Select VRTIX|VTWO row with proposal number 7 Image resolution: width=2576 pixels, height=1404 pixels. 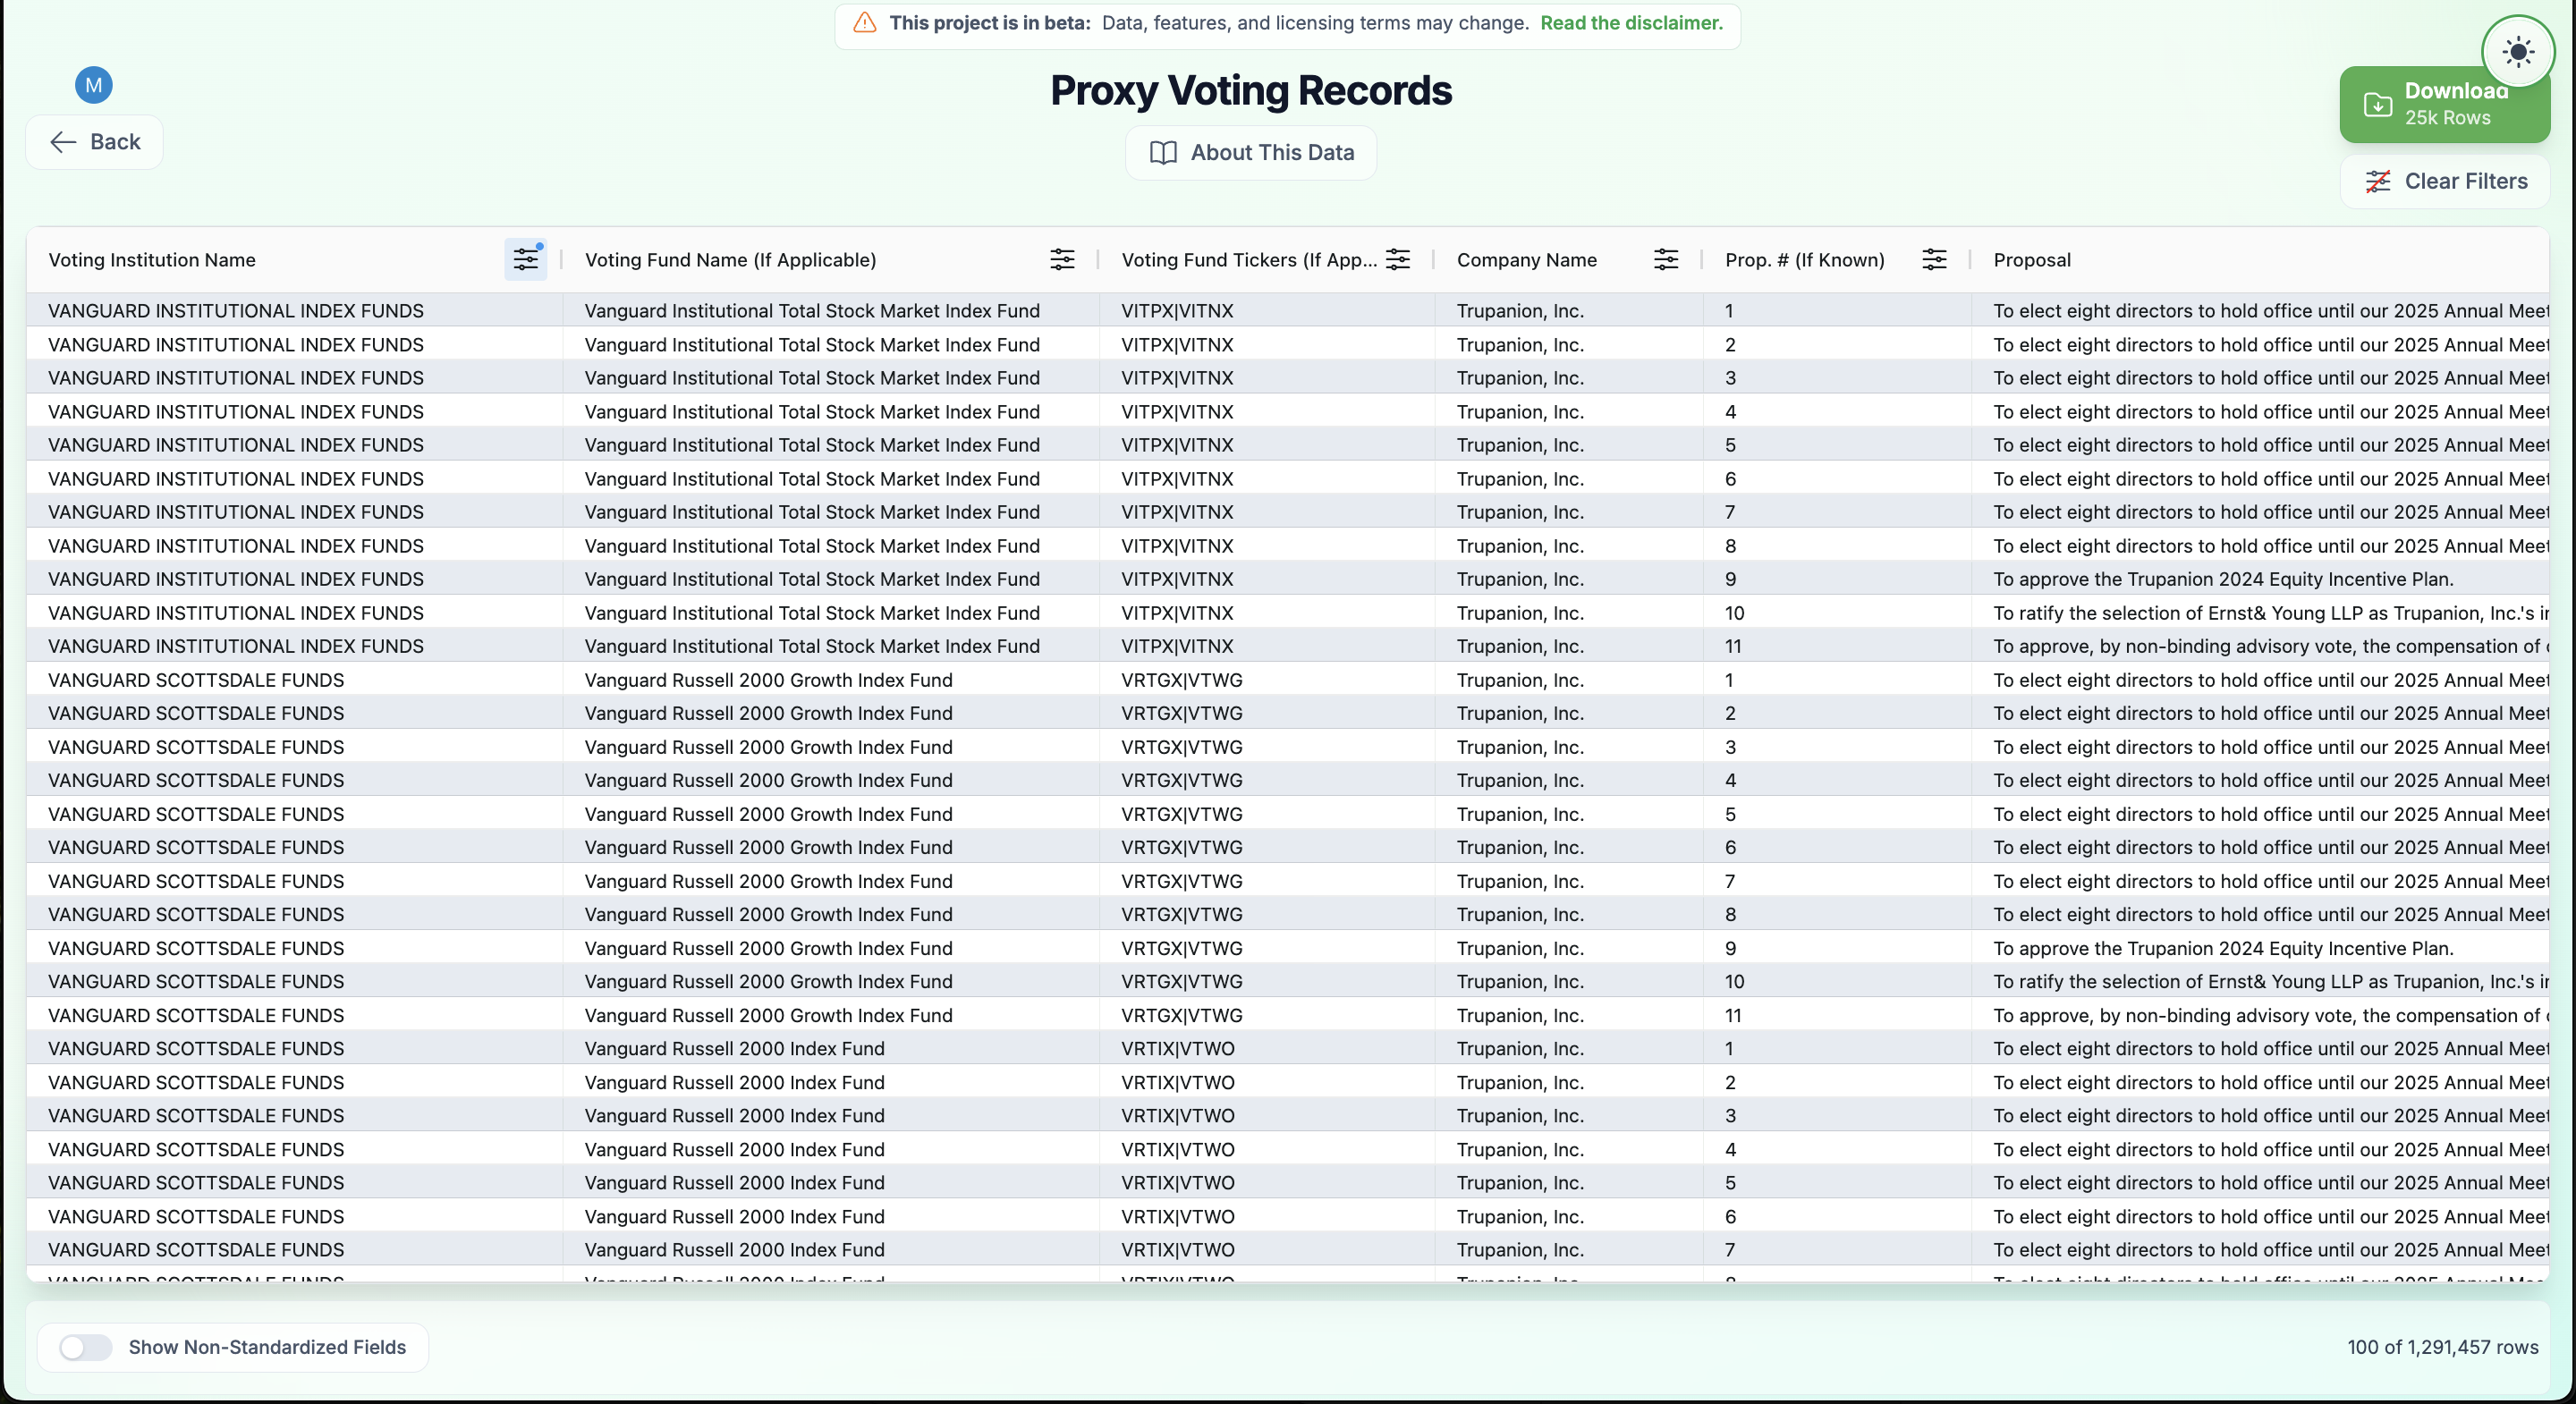(1288, 1250)
